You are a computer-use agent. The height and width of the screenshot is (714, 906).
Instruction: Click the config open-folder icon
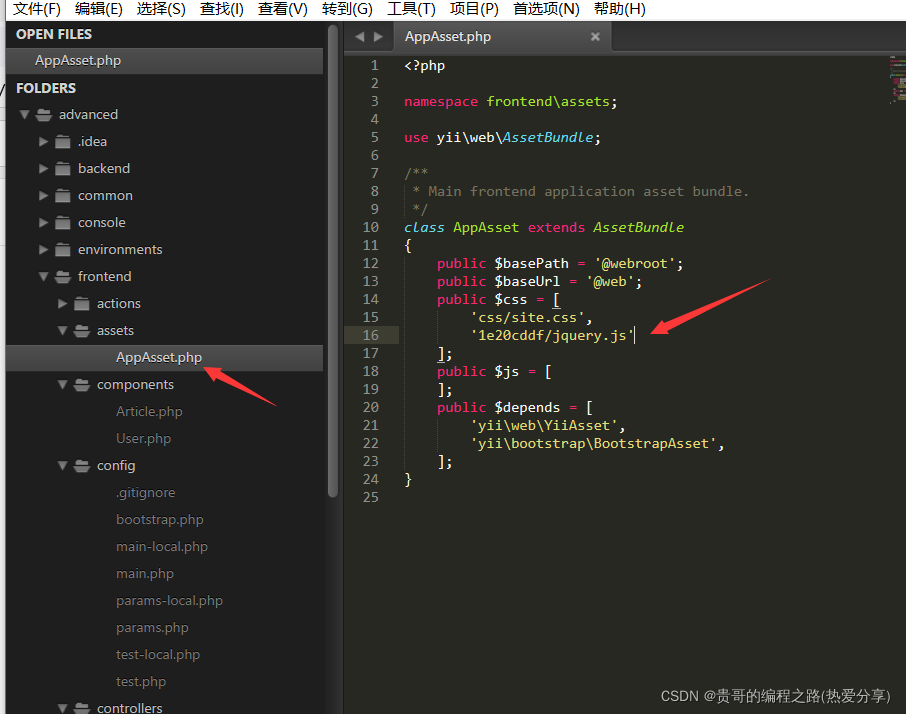pyautogui.click(x=81, y=466)
